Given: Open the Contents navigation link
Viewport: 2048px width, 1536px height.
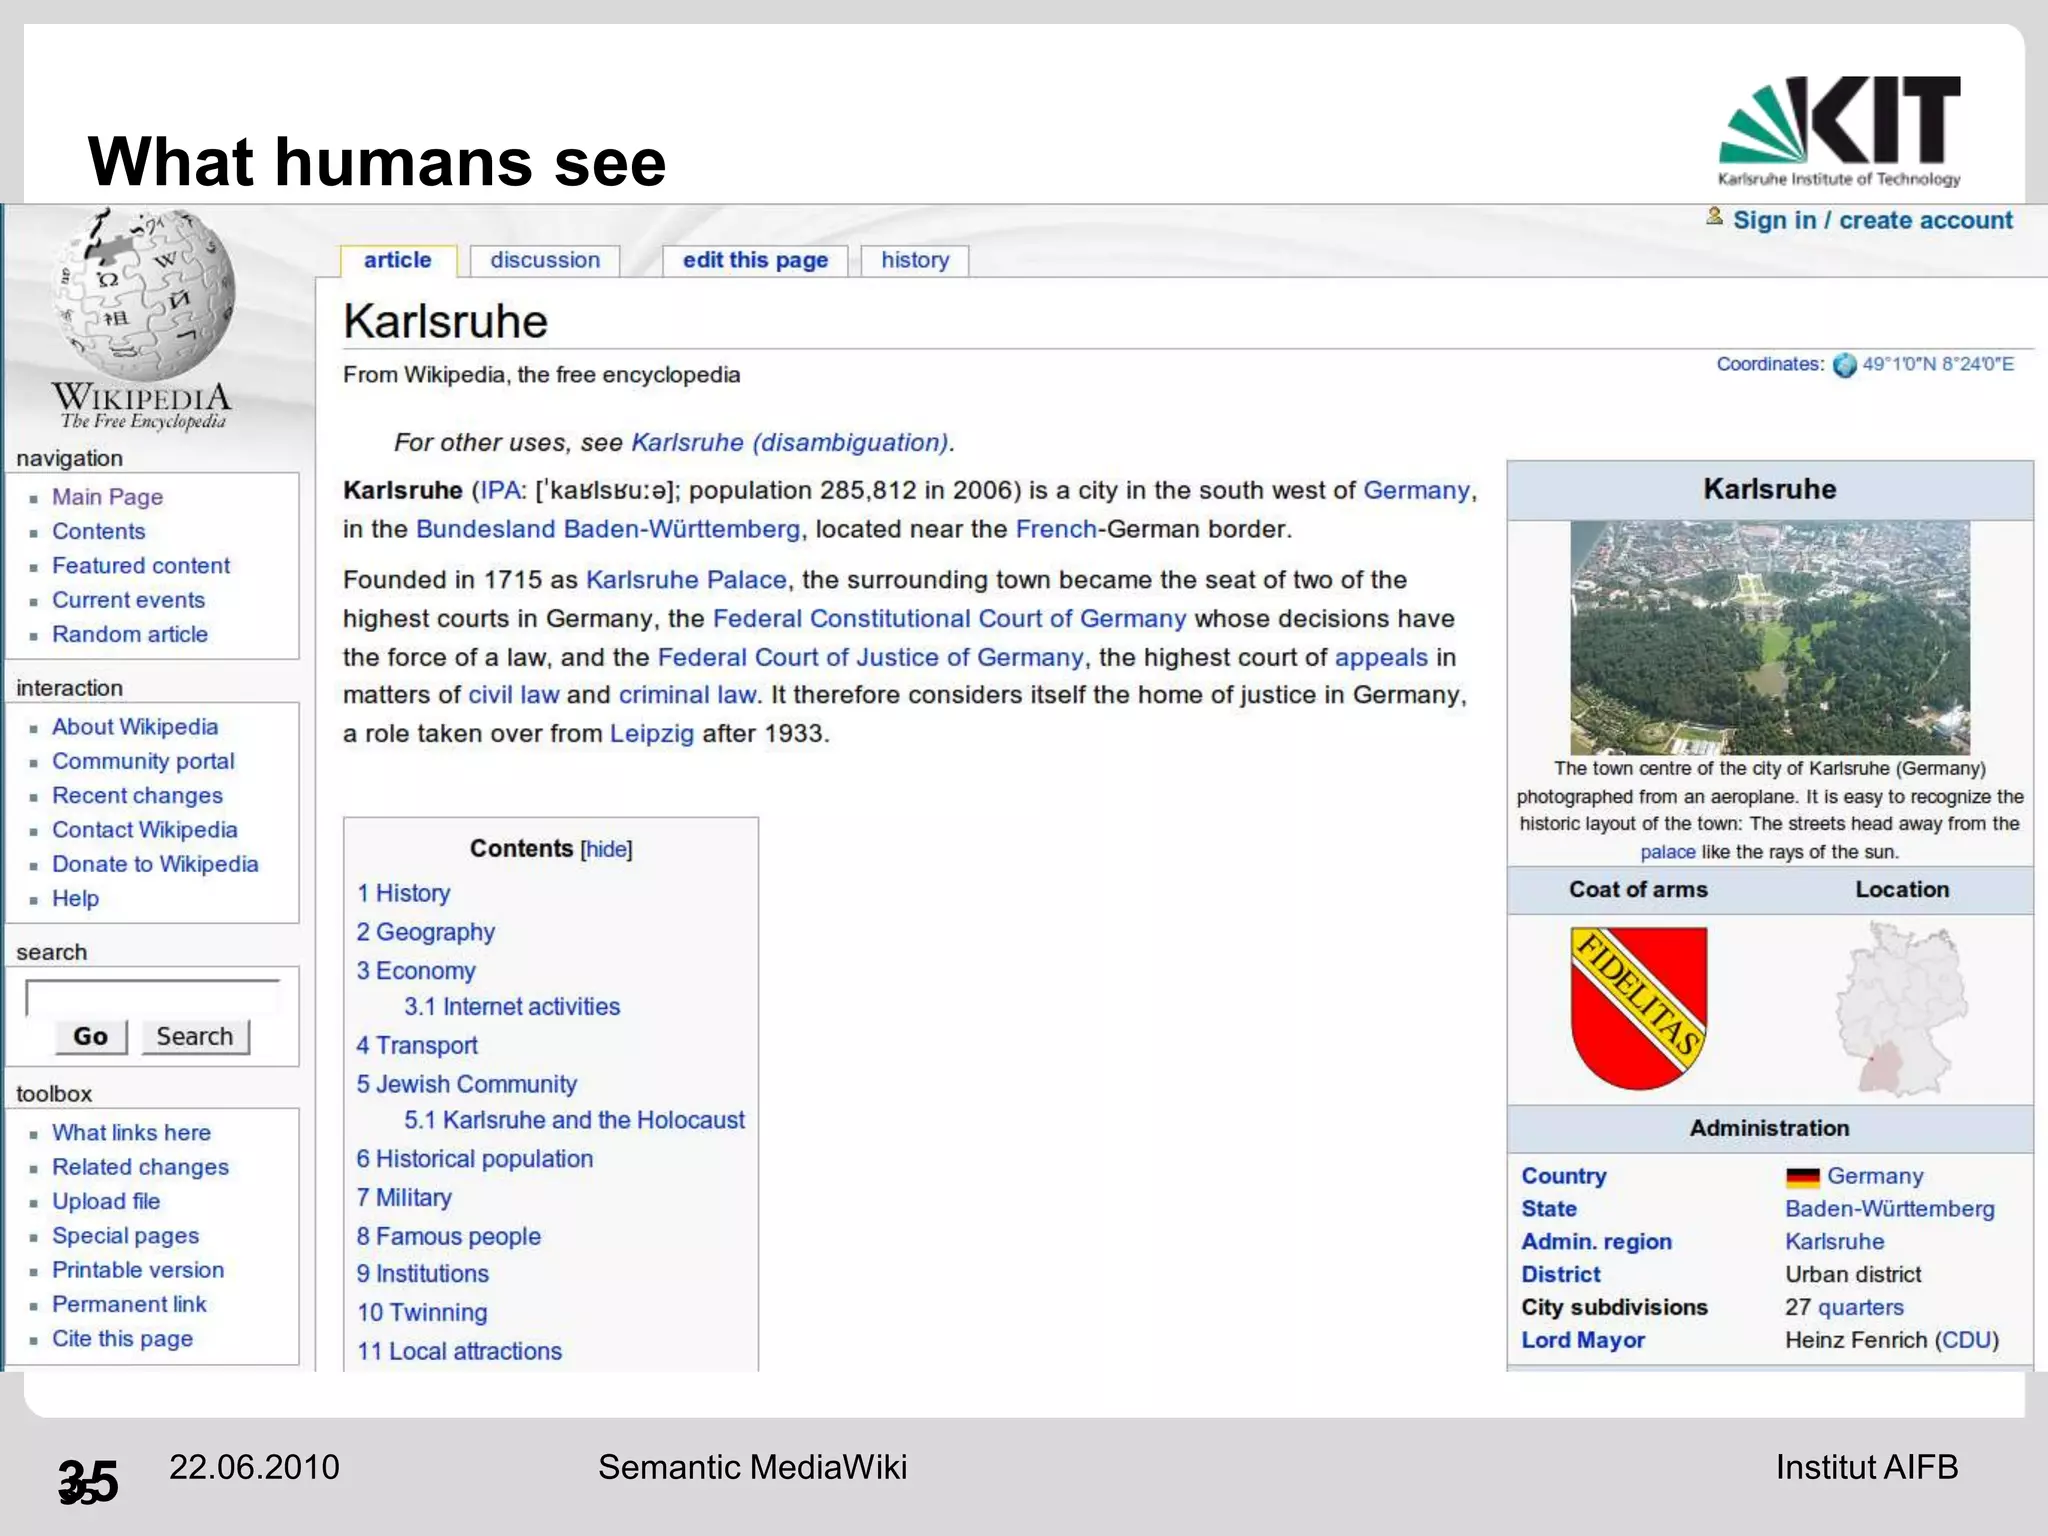Looking at the screenshot, I should [98, 531].
